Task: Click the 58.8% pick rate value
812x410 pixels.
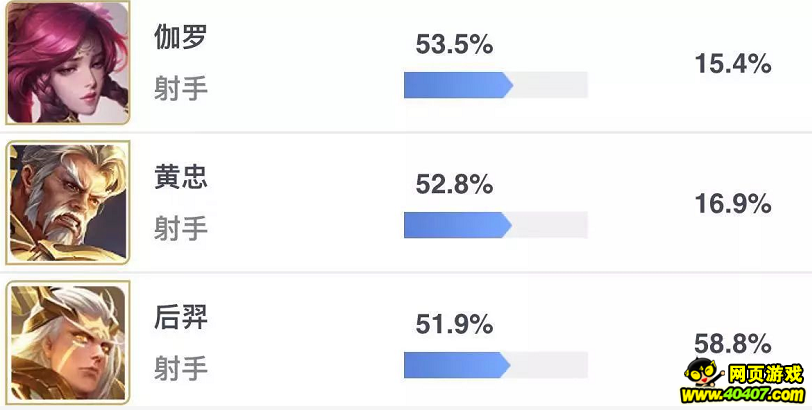Action: click(x=733, y=344)
